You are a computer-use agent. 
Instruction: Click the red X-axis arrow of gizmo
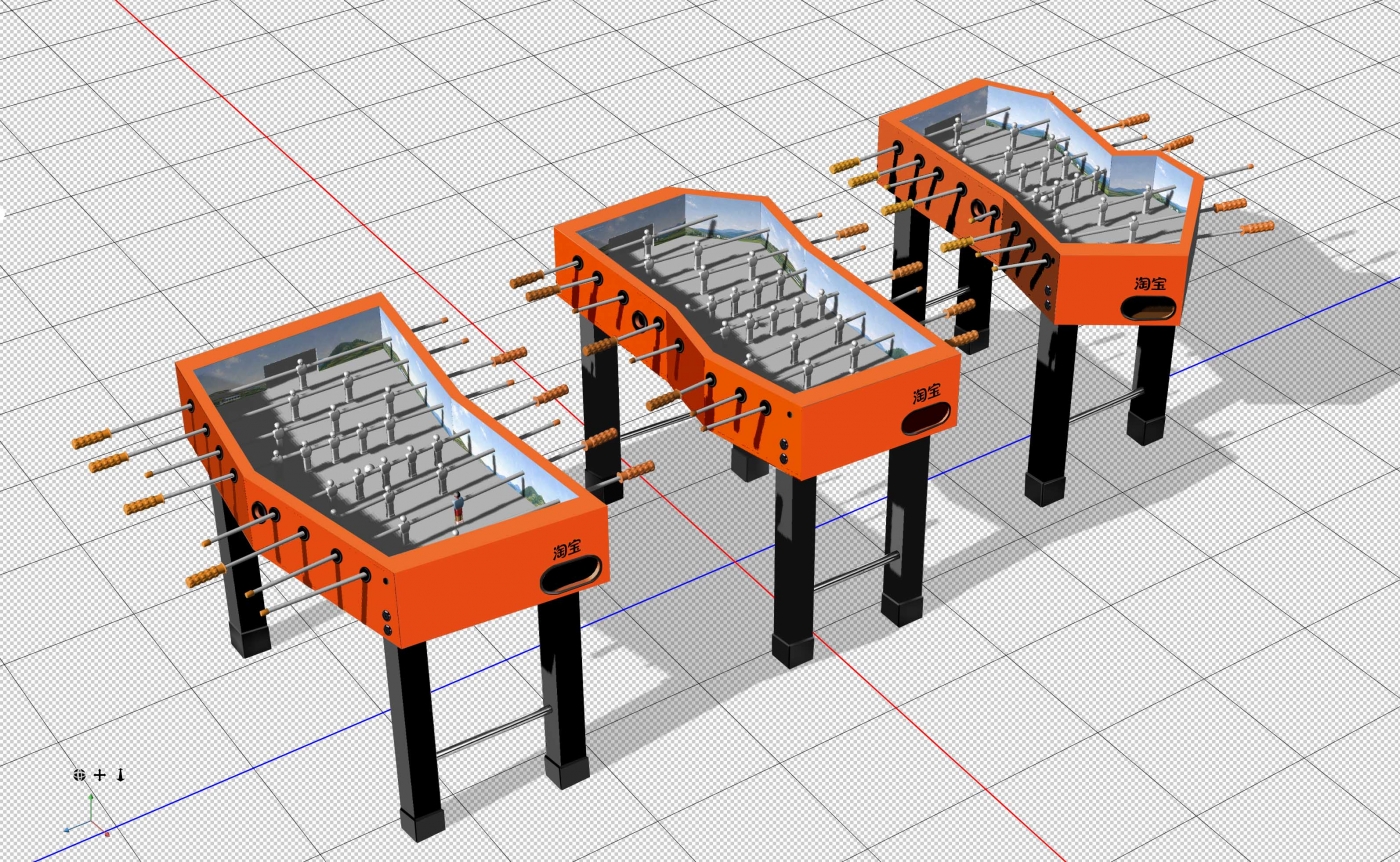(106, 831)
